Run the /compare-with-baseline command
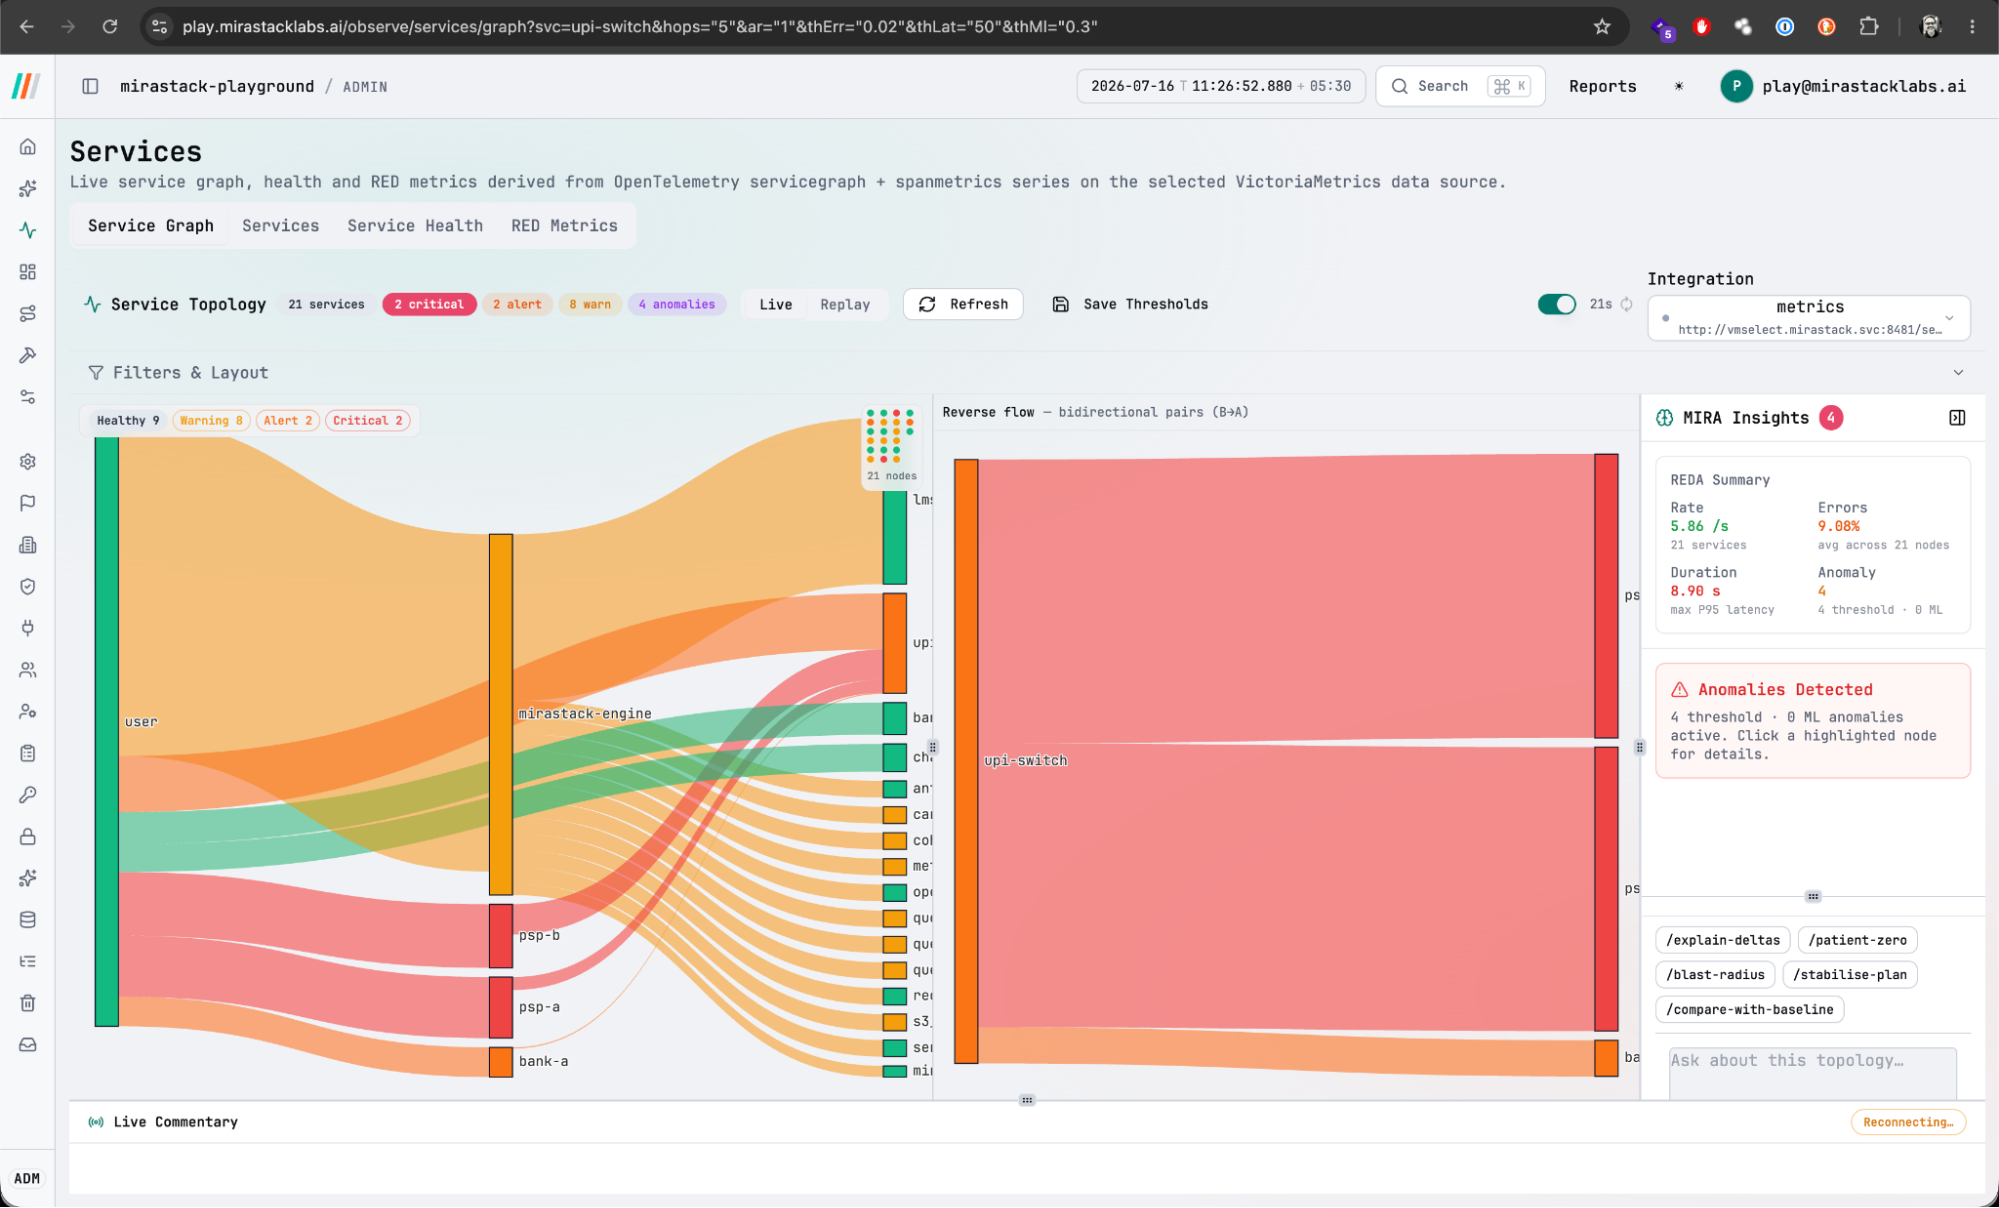The width and height of the screenshot is (1999, 1208). pos(1750,1010)
